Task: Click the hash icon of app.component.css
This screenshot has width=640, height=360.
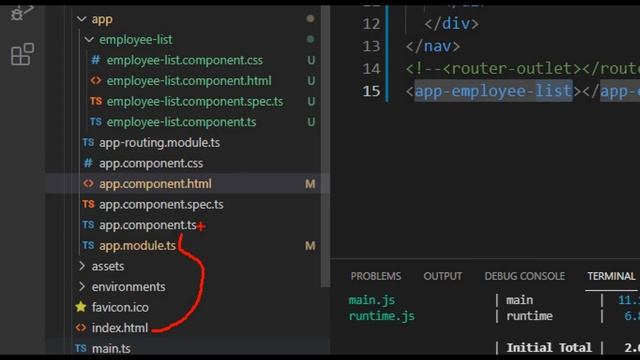Action: pyautogui.click(x=88, y=163)
